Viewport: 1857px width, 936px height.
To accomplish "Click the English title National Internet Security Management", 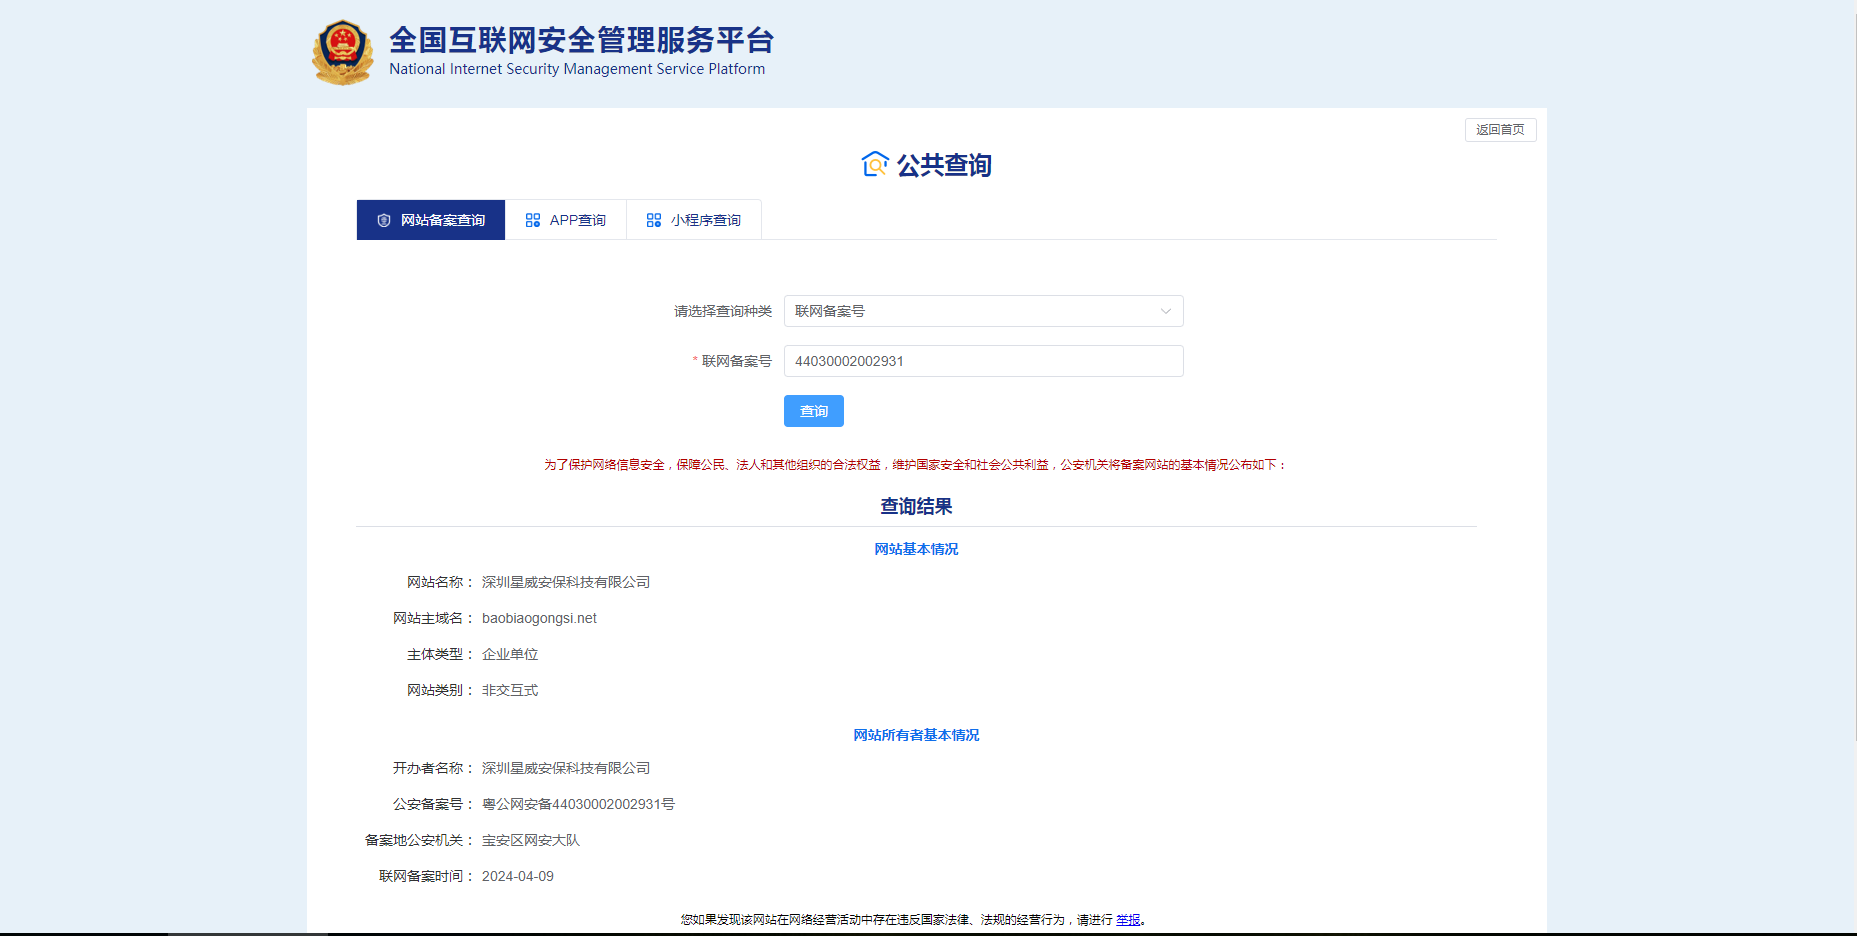I will (x=577, y=69).
